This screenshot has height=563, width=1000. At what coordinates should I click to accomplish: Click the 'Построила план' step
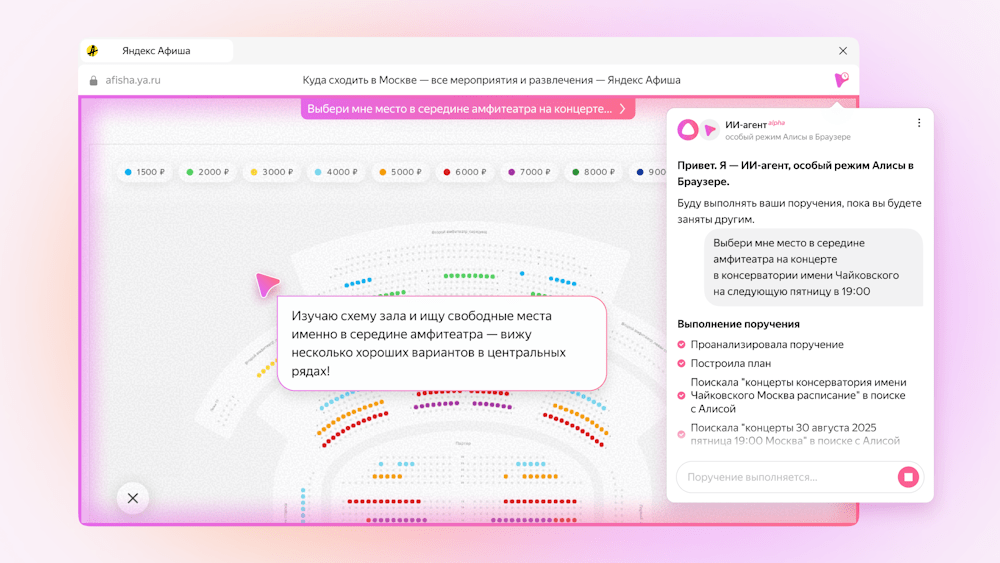pyautogui.click(x=730, y=363)
